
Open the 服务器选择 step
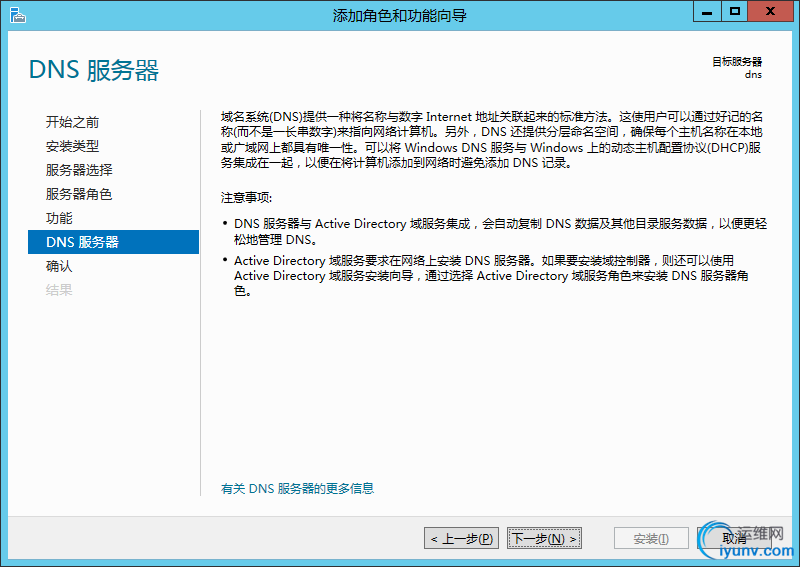(79, 170)
